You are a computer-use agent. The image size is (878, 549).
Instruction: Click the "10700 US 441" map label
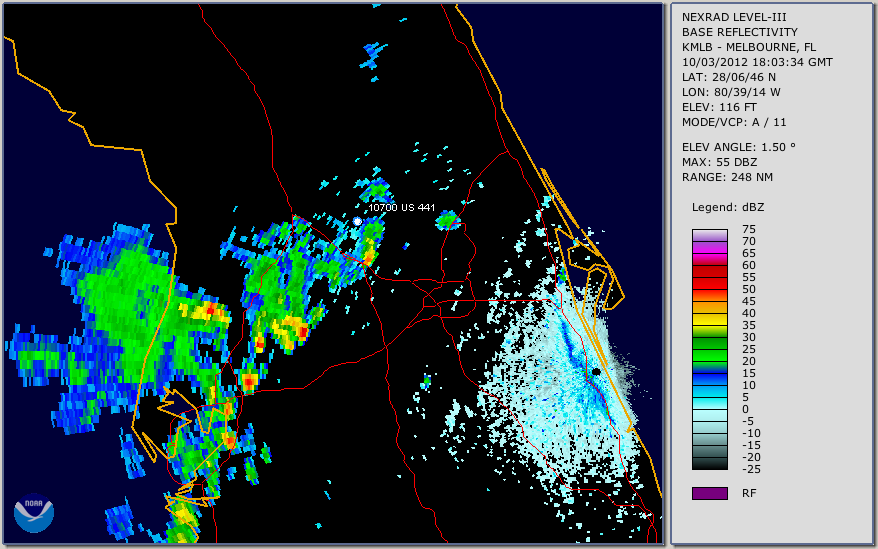[x=401, y=208]
